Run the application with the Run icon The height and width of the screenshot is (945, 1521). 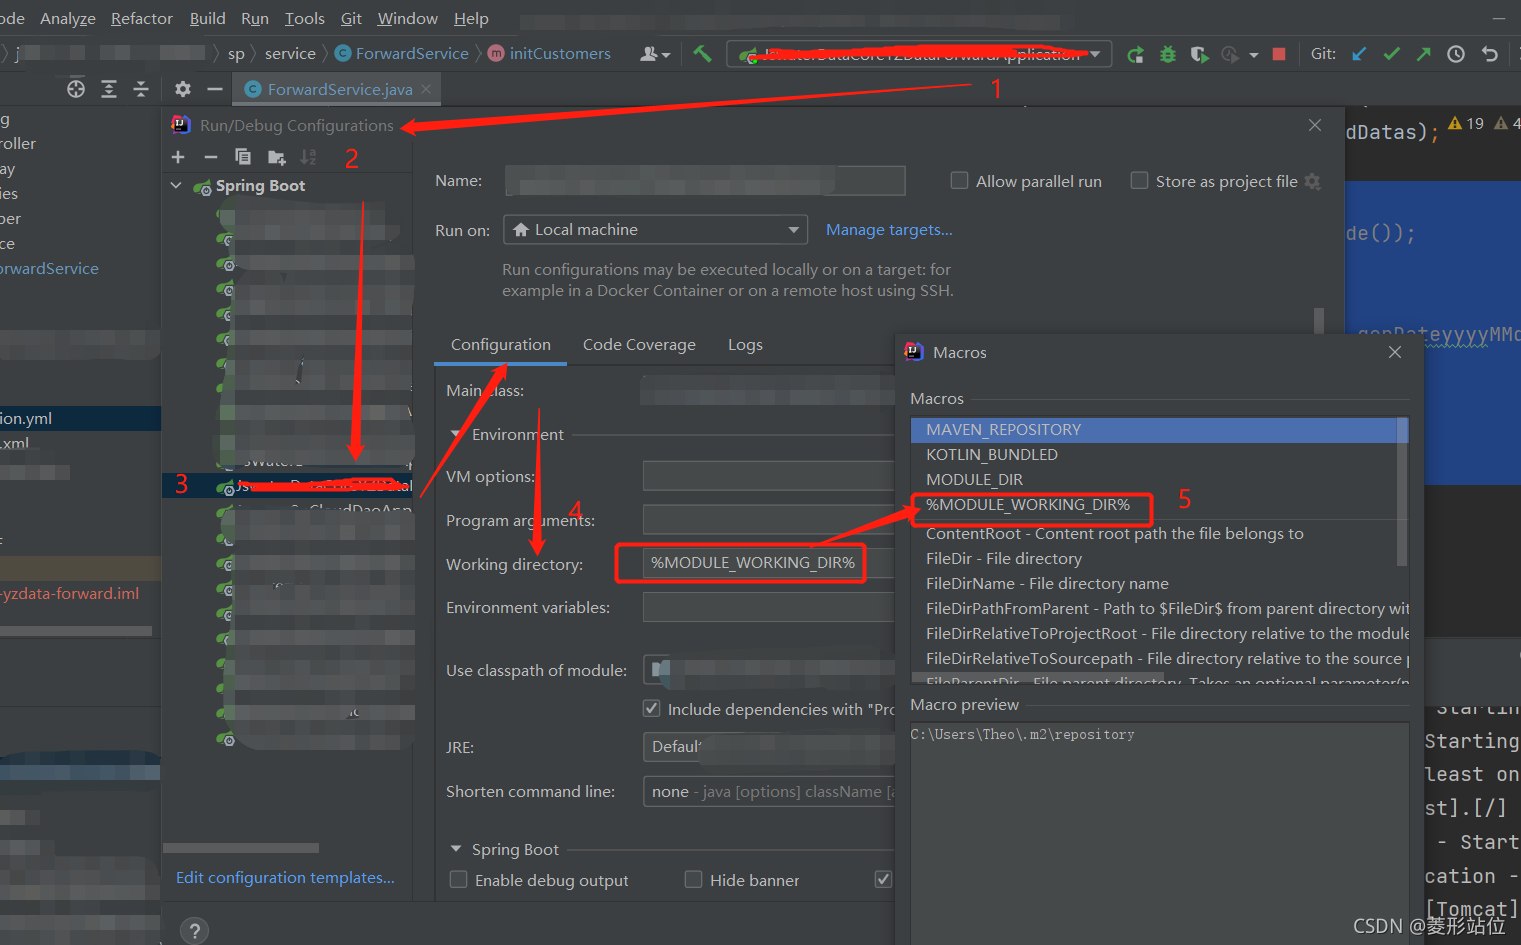[1135, 54]
